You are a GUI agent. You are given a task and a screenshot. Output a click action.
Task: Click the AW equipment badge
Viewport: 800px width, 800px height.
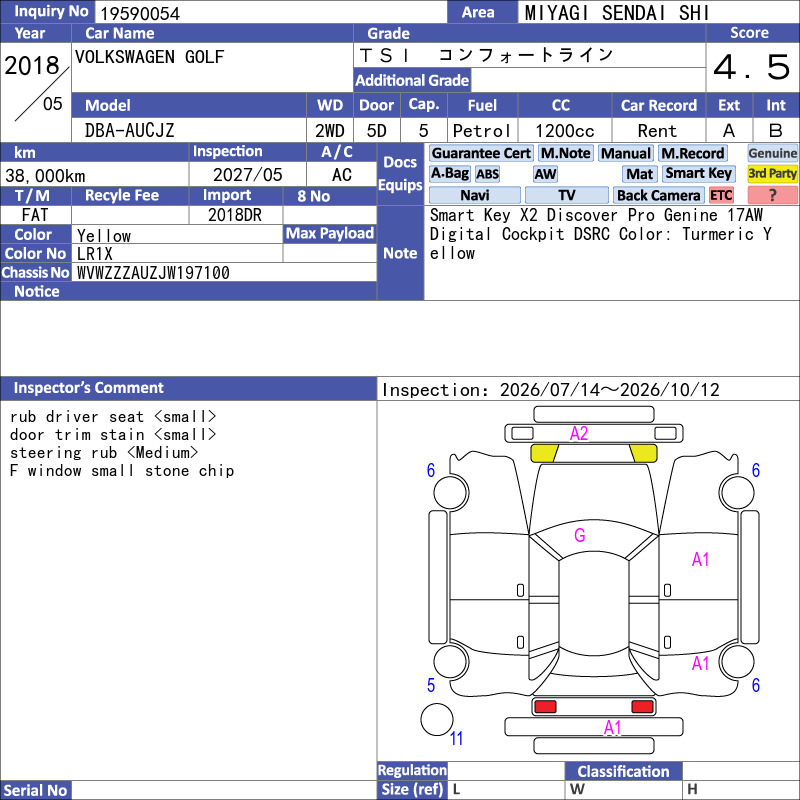pos(545,174)
